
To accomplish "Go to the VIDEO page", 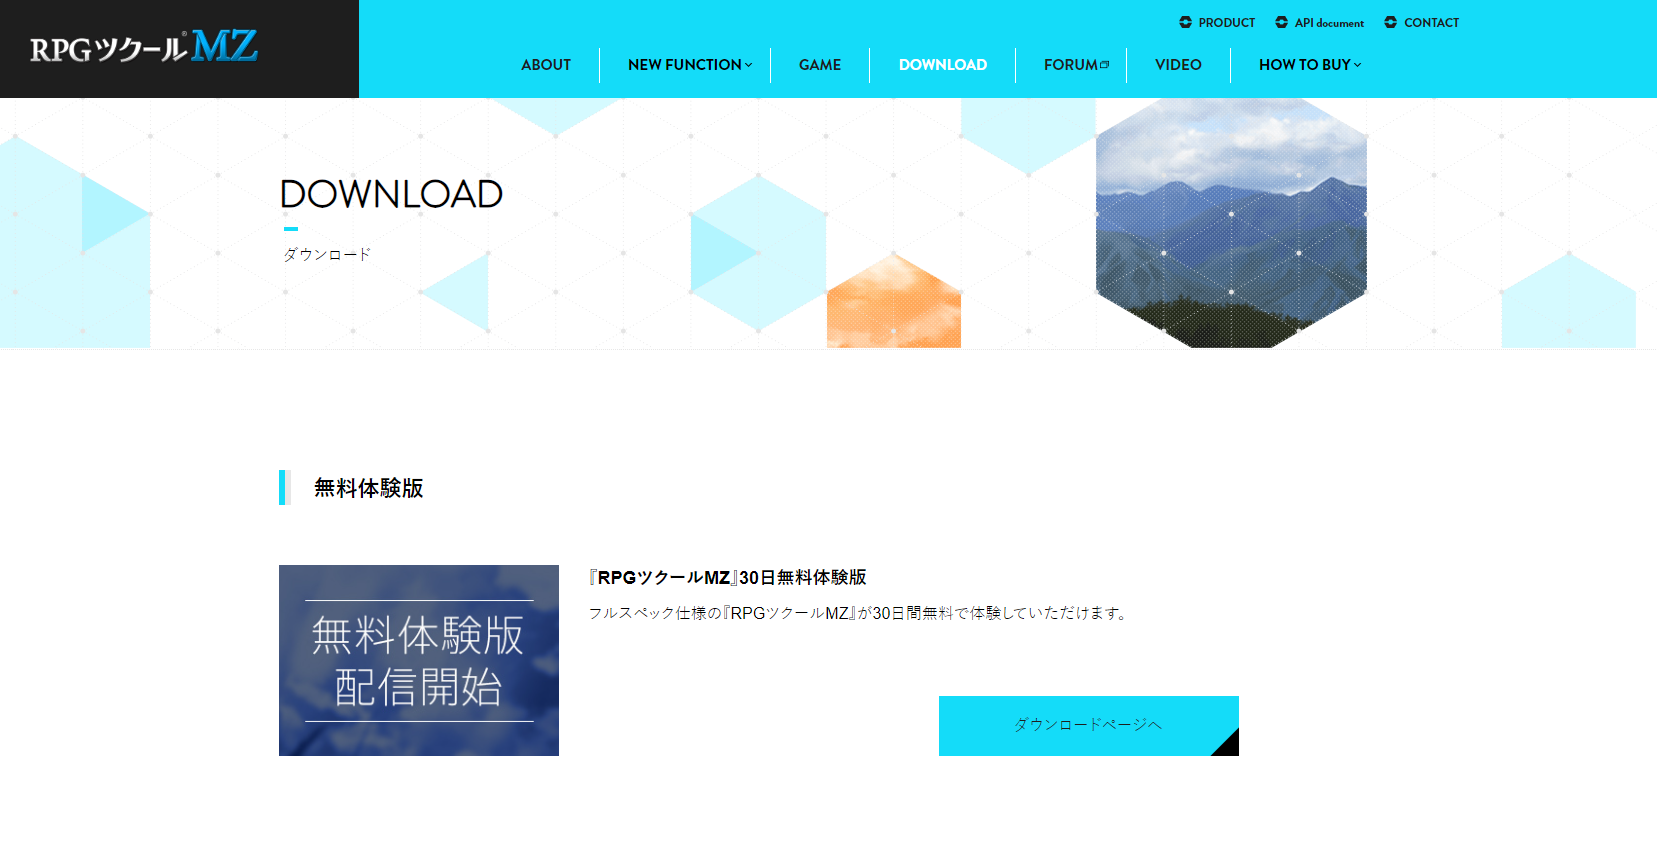I will pos(1178,65).
